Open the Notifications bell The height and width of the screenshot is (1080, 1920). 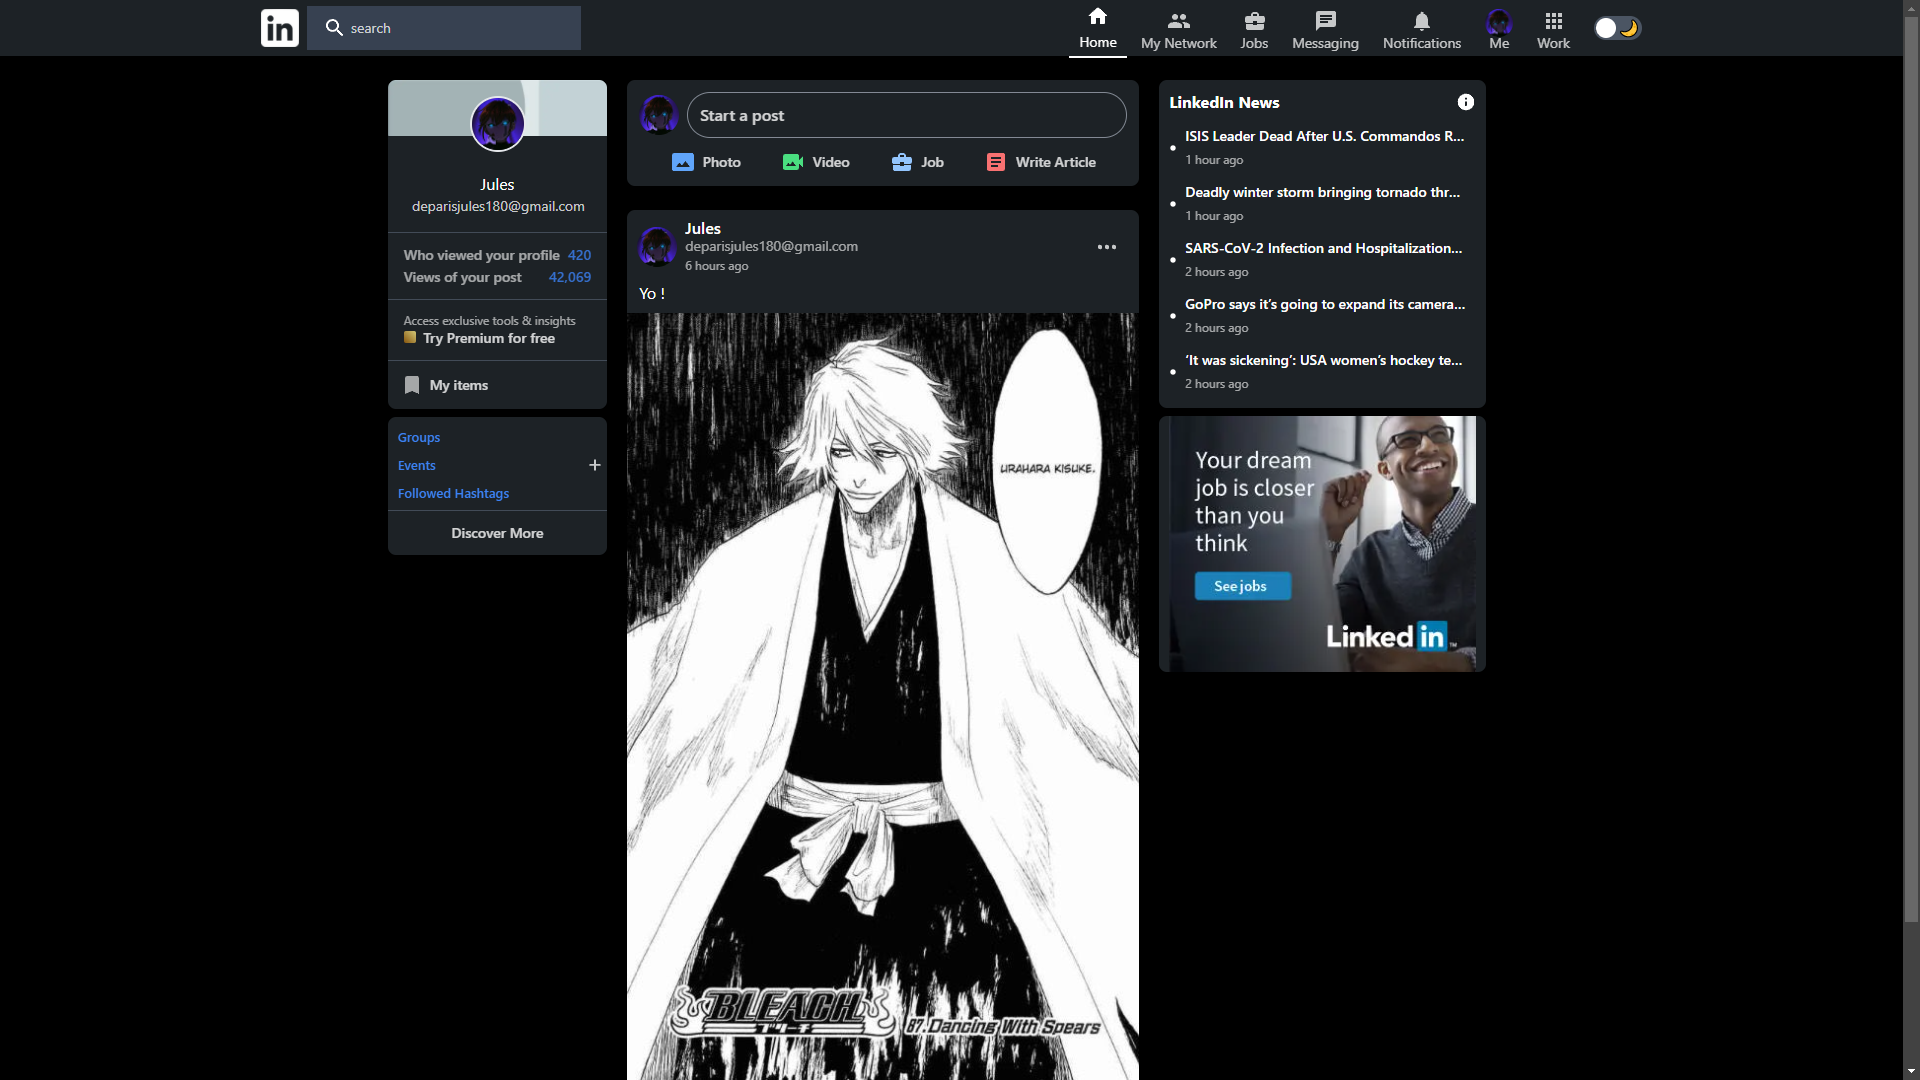(1421, 20)
